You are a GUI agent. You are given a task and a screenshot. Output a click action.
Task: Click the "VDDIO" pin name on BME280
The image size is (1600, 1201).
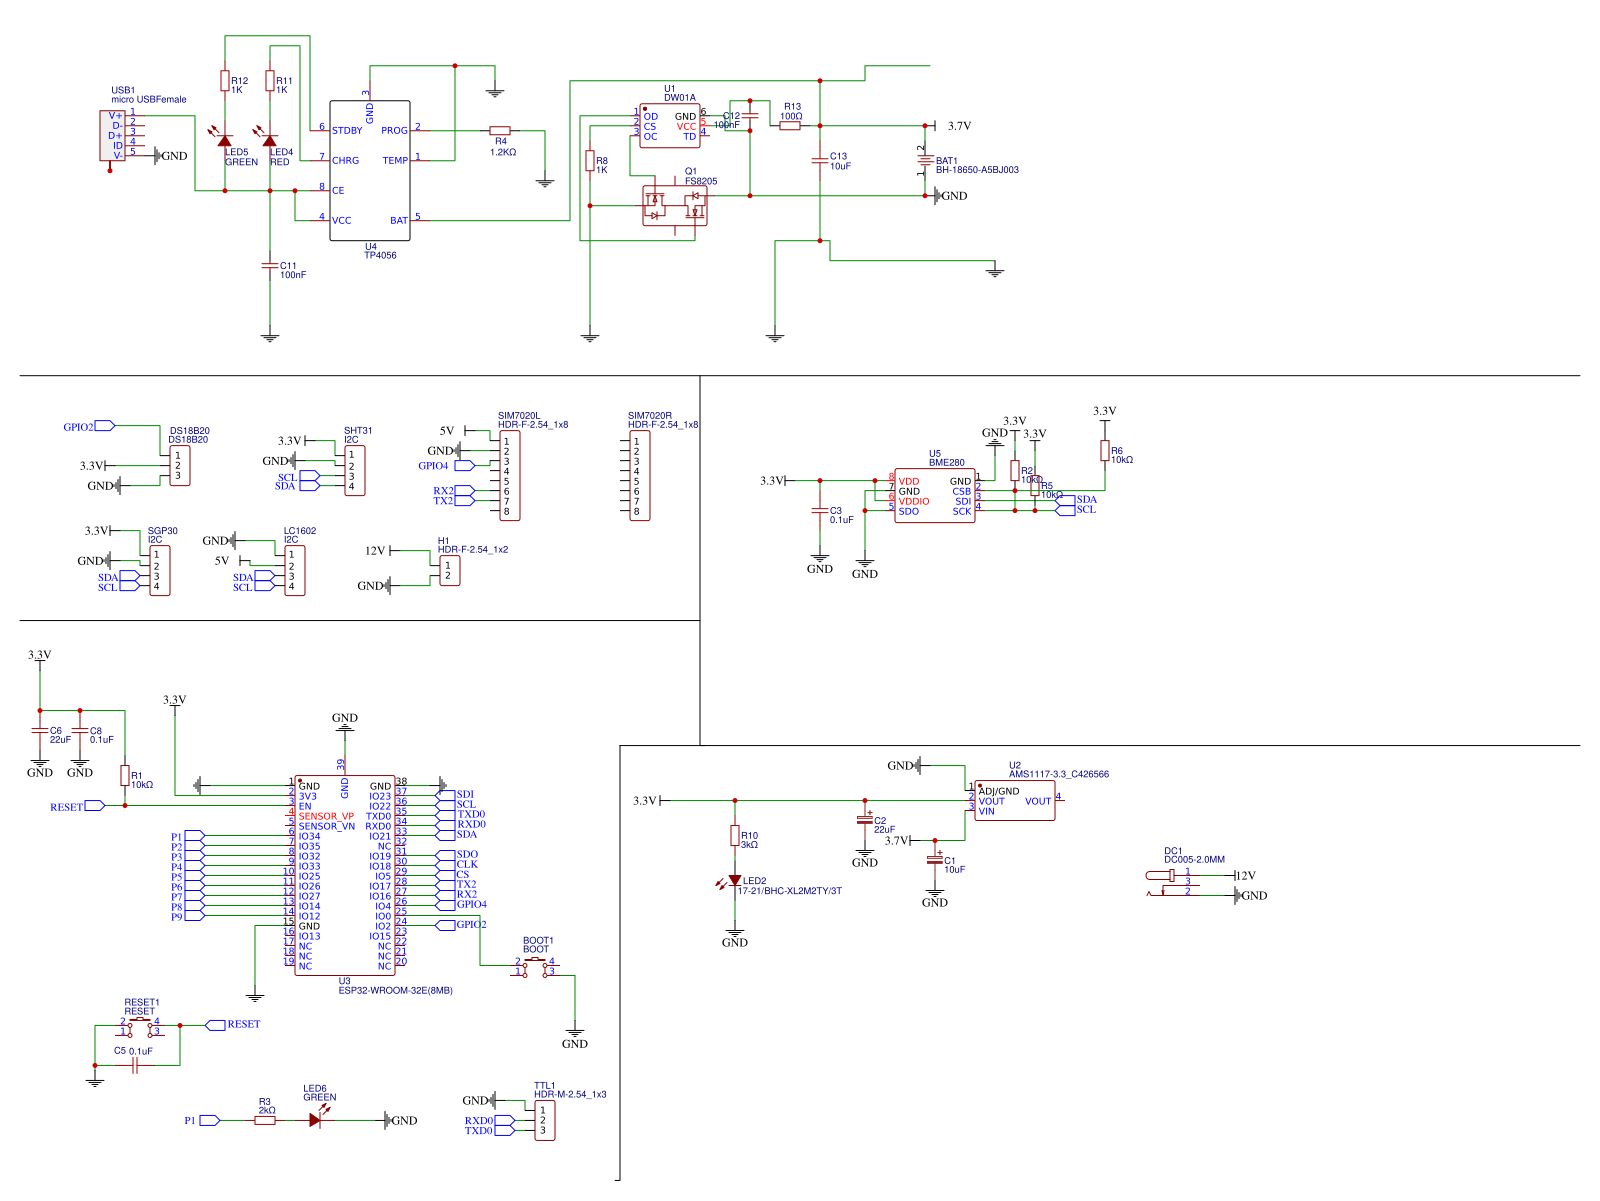[914, 501]
